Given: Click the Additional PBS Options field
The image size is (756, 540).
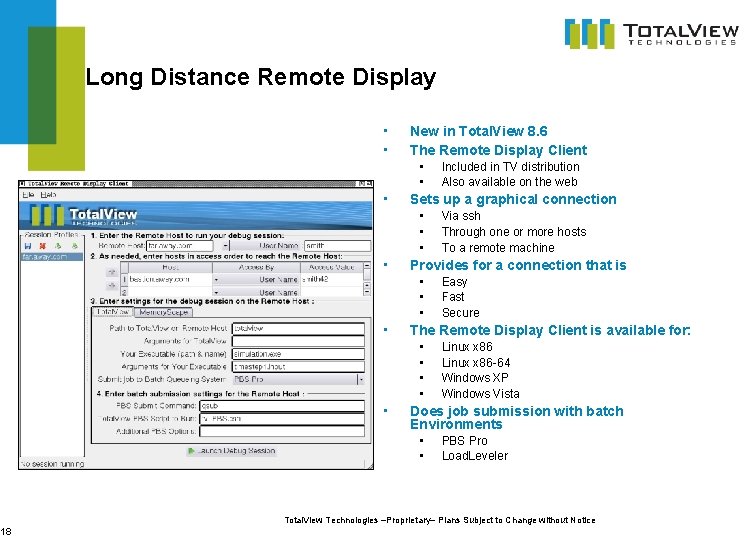Looking at the screenshot, I should [282, 432].
